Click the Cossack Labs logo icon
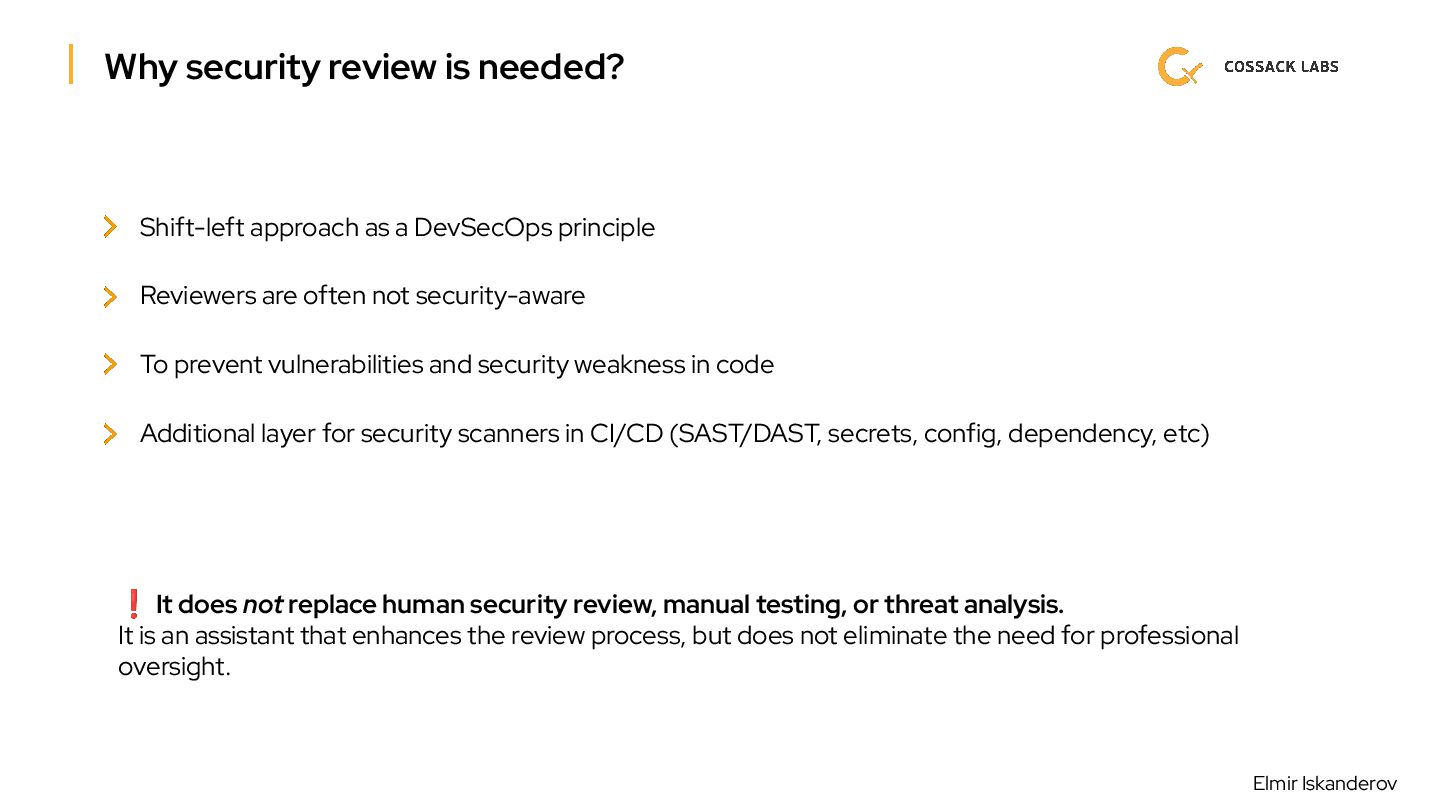The image size is (1440, 810). 1178,67
